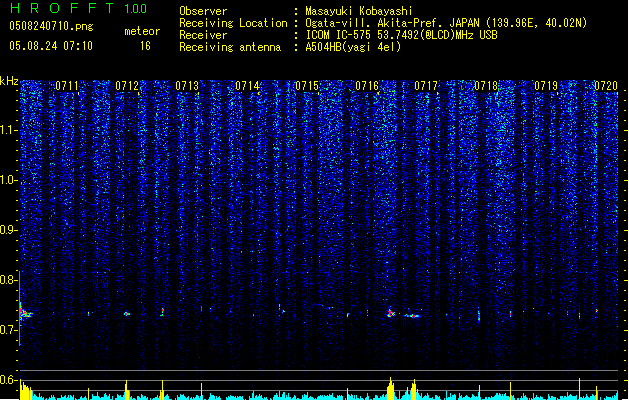Click the 0713 time marker
The image size is (629, 400).
click(187, 86)
